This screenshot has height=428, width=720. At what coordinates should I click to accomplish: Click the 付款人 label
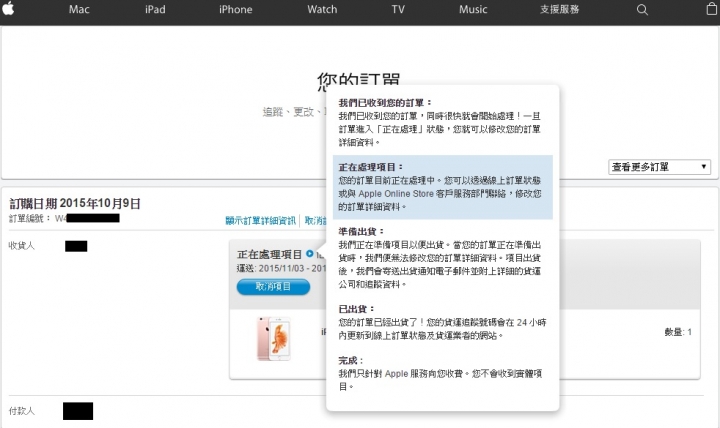click(x=22, y=411)
